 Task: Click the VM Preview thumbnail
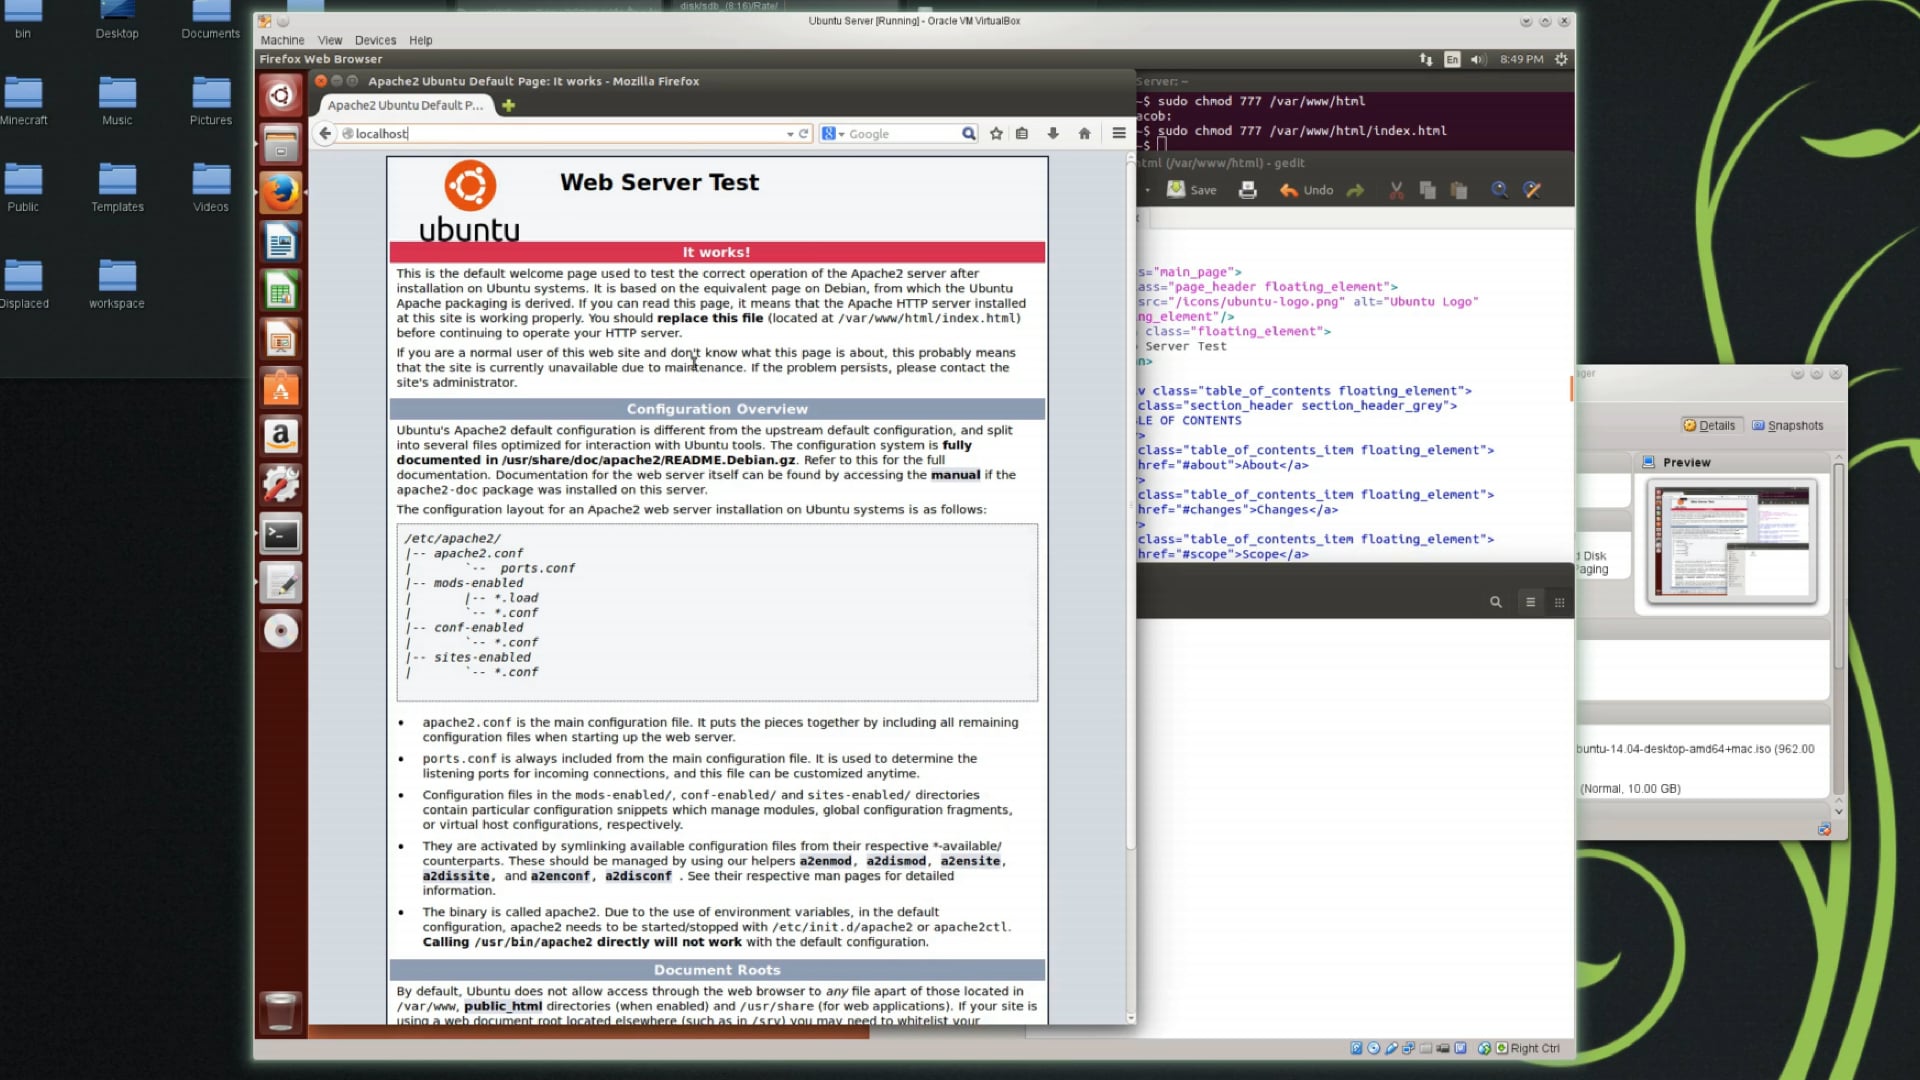pos(1732,541)
